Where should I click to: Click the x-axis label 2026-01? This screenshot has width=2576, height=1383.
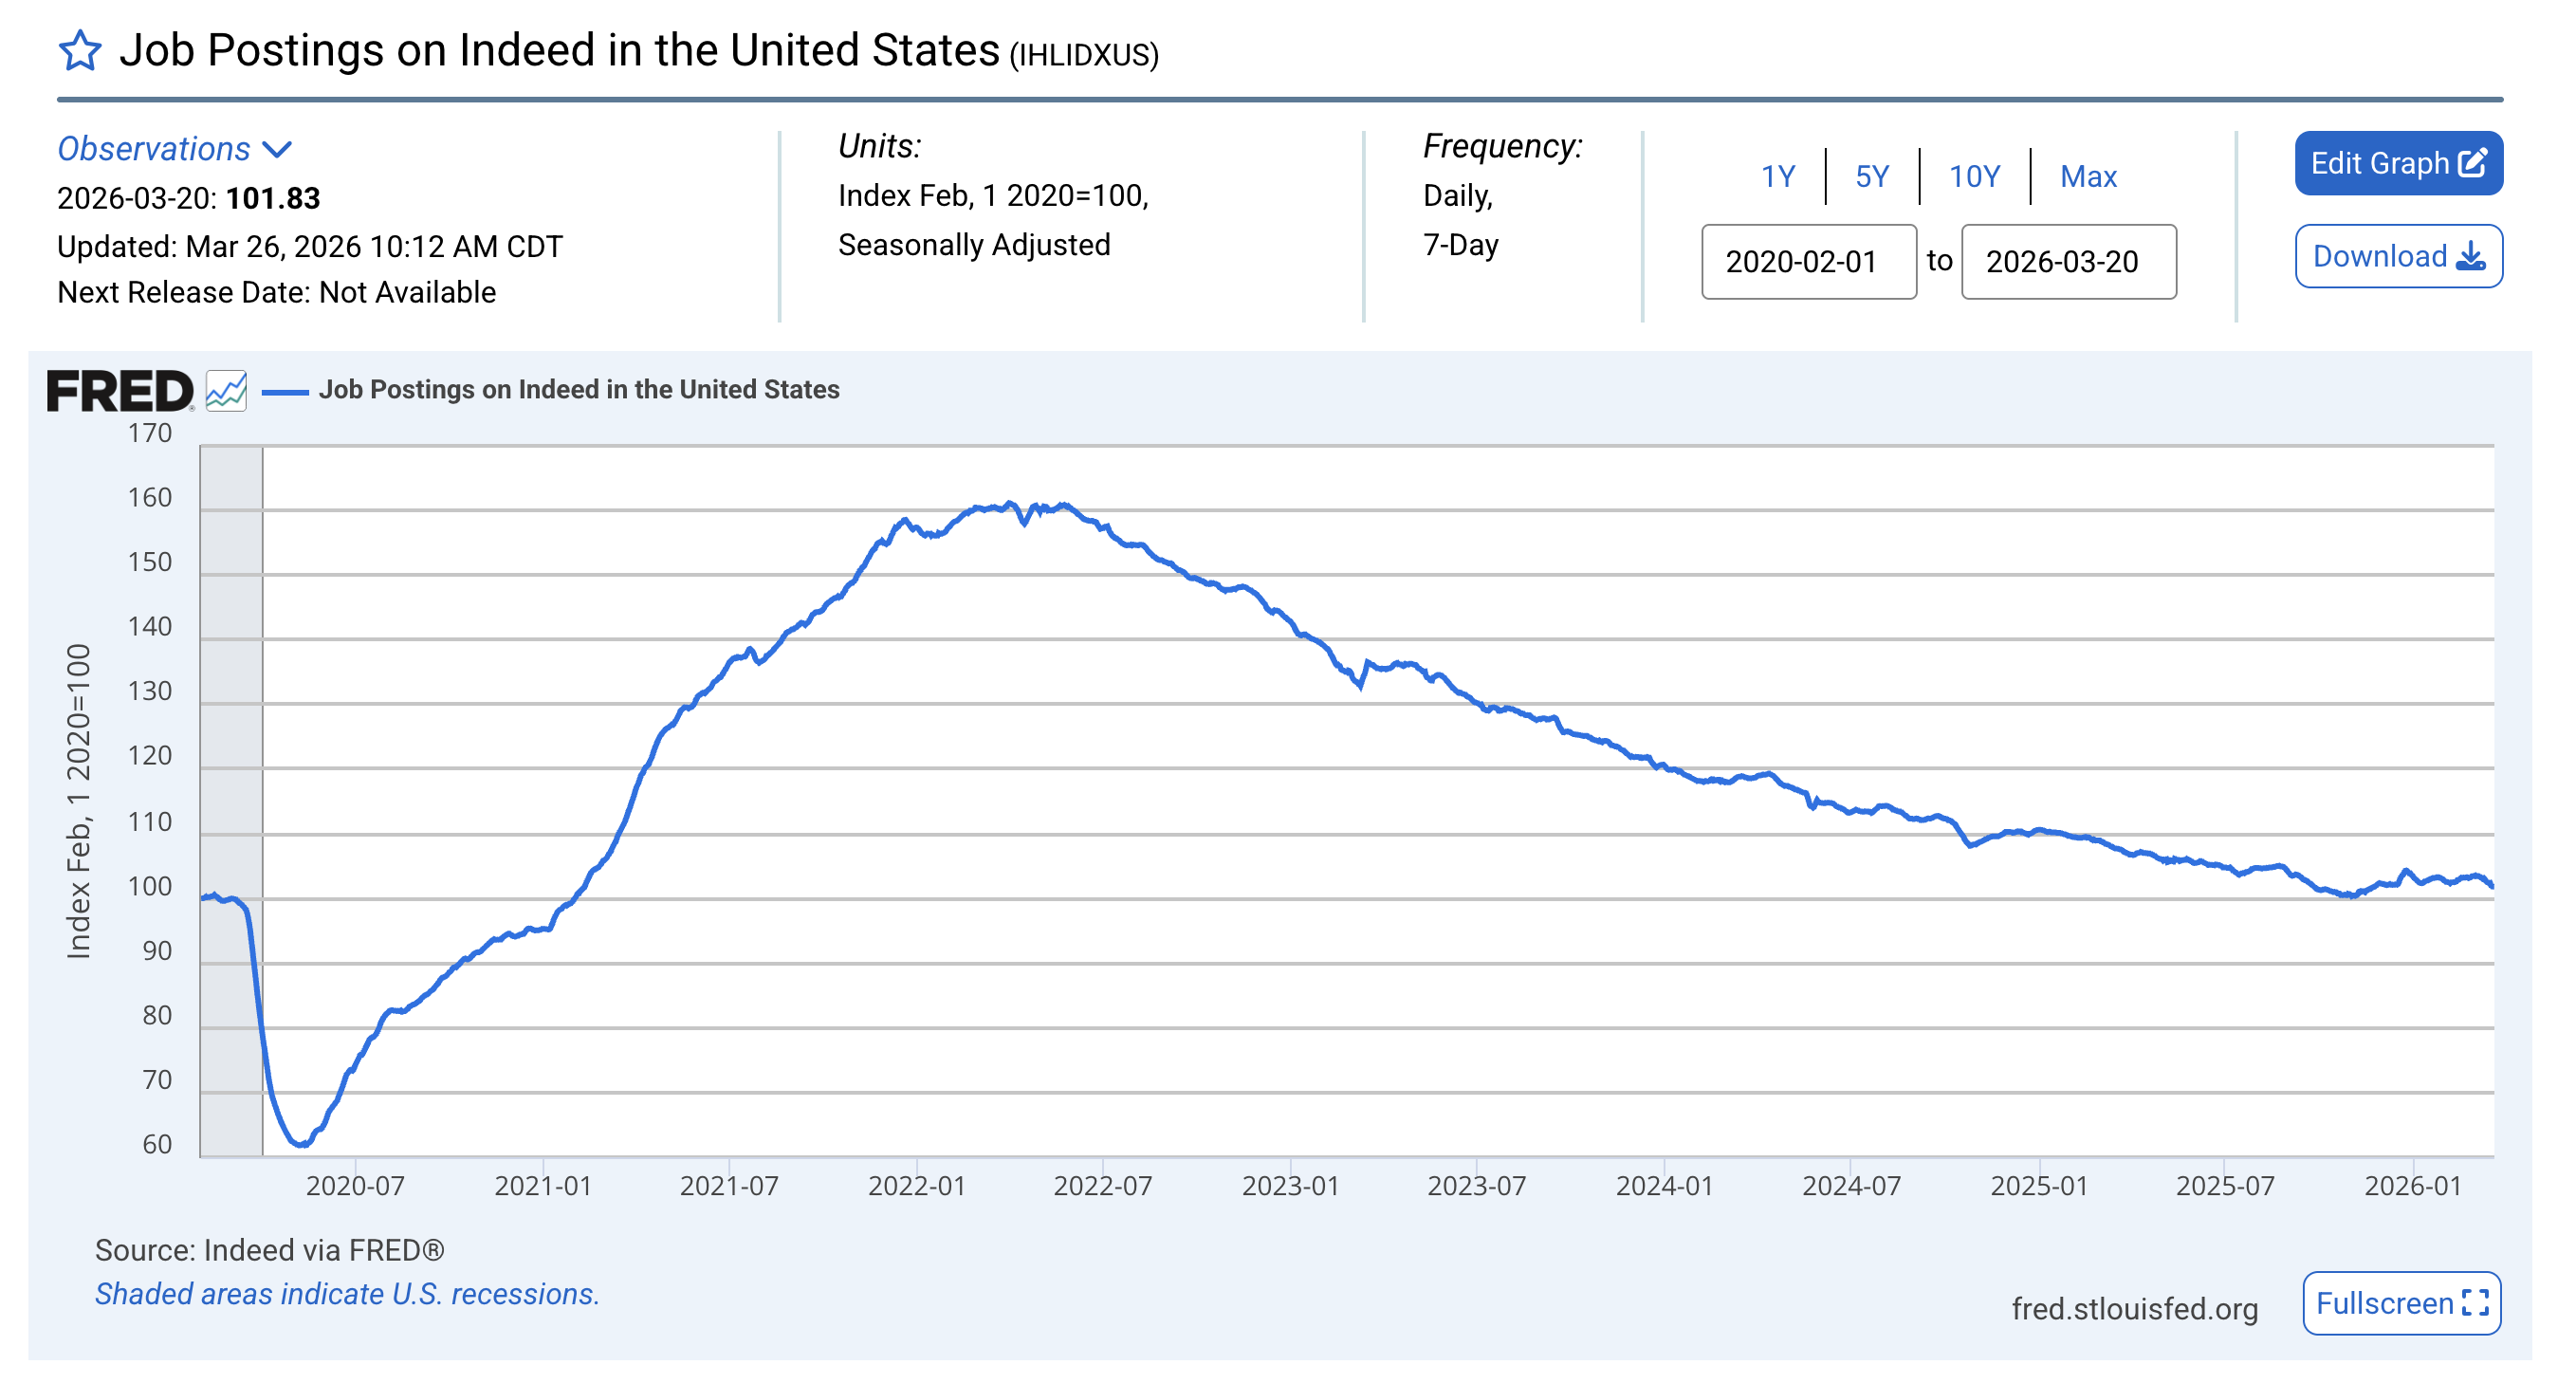[x=2413, y=1186]
